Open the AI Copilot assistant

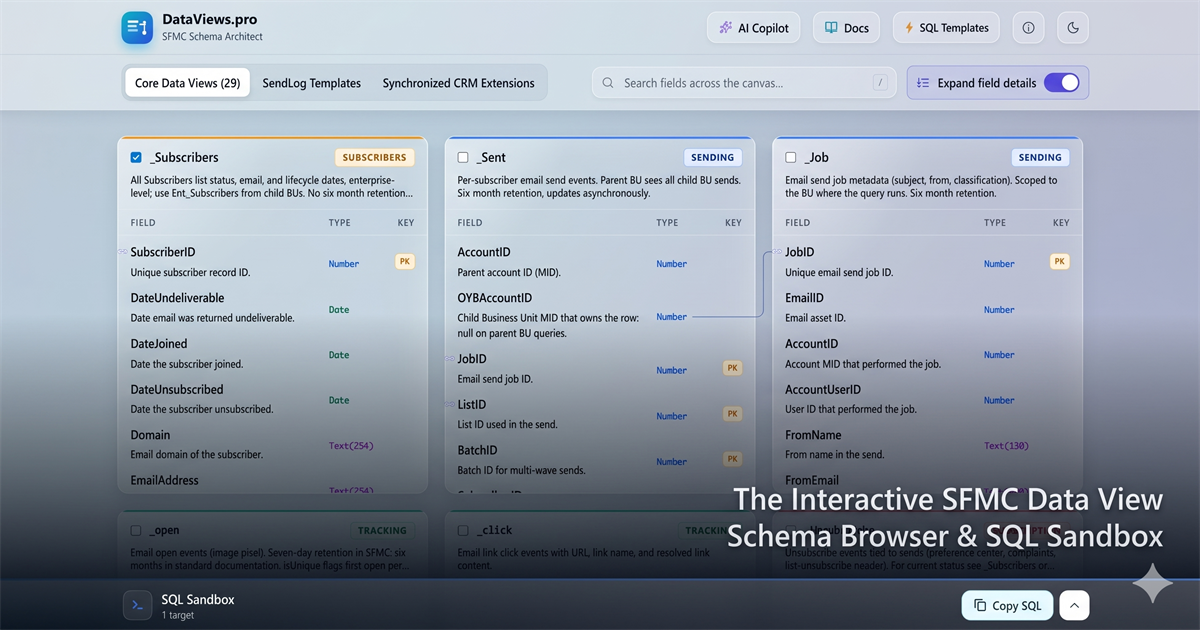[753, 28]
